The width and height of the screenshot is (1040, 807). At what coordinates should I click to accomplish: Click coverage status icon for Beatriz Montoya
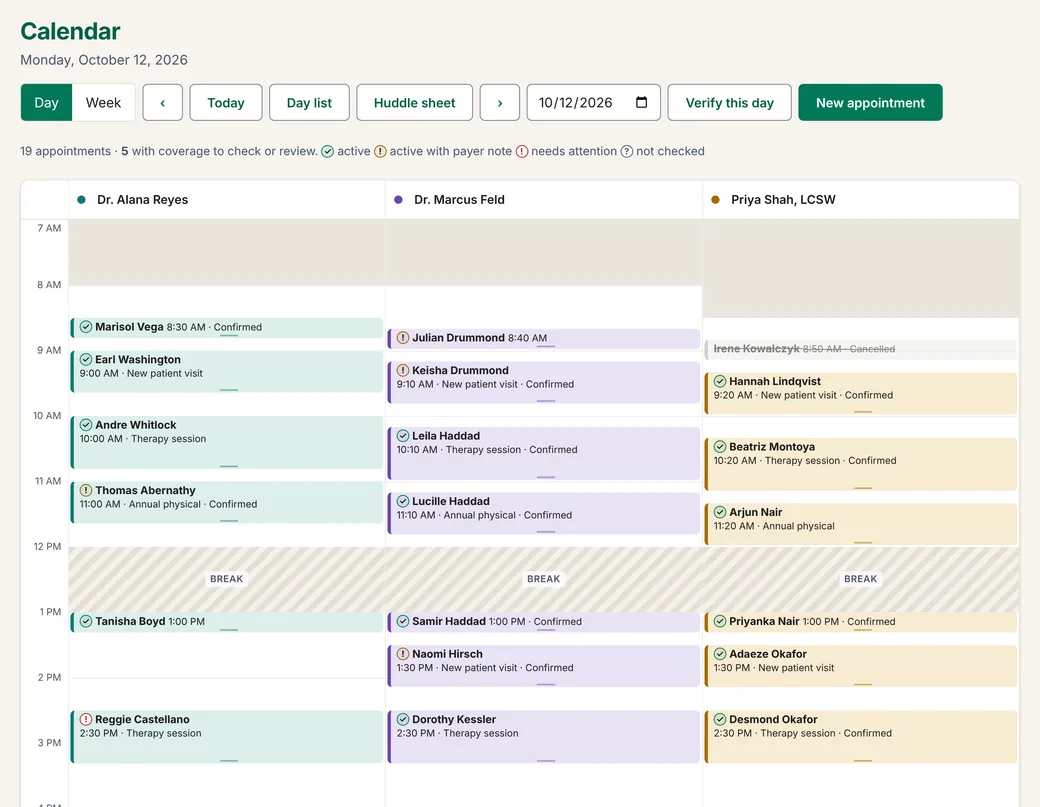(x=720, y=447)
